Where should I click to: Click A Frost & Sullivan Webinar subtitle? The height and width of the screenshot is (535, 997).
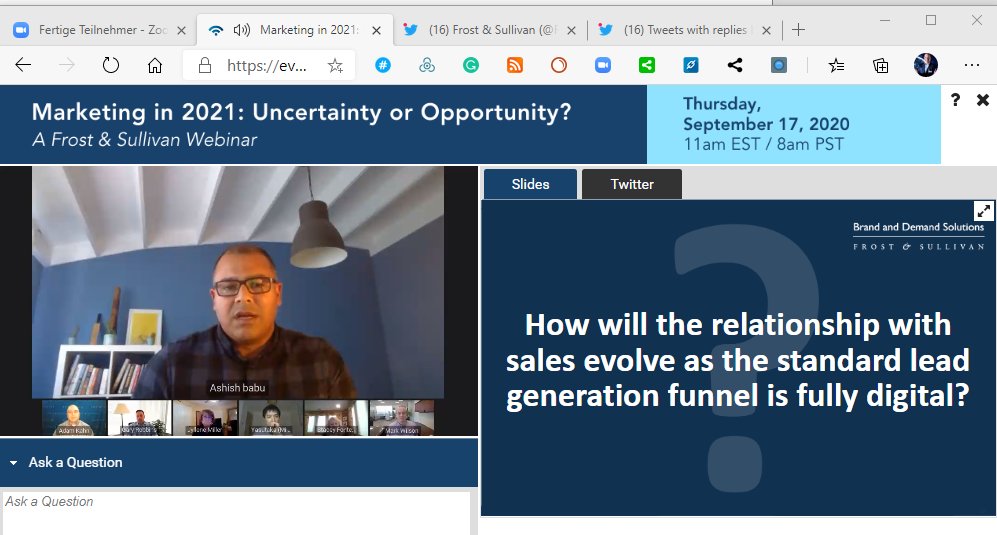point(145,140)
